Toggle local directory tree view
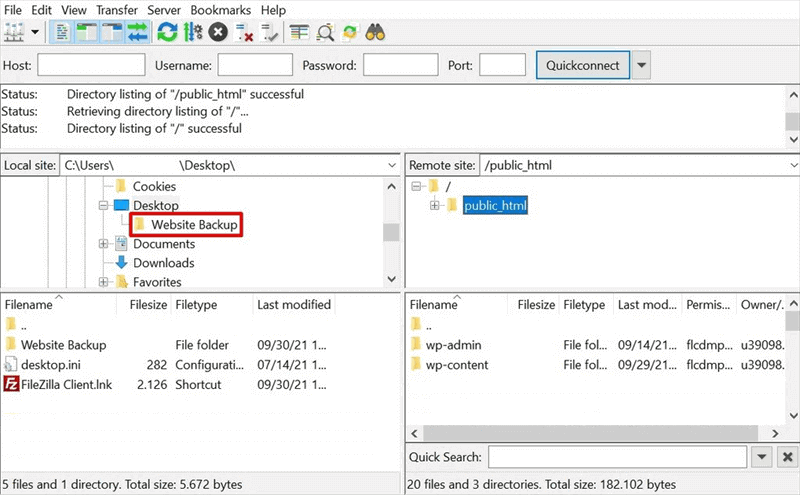This screenshot has width=800, height=495. point(85,32)
